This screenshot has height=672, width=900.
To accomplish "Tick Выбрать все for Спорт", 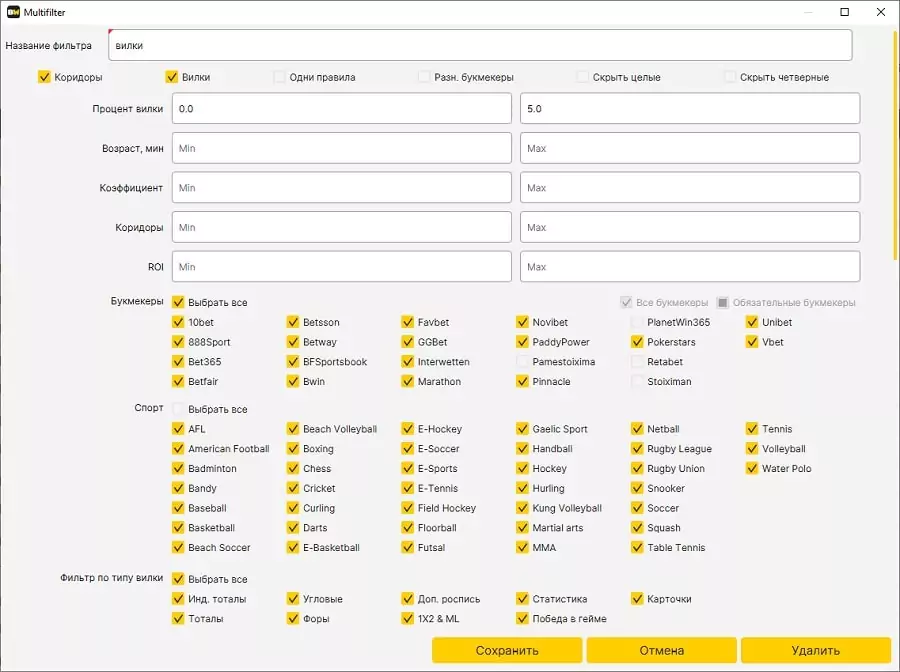I will coord(178,409).
